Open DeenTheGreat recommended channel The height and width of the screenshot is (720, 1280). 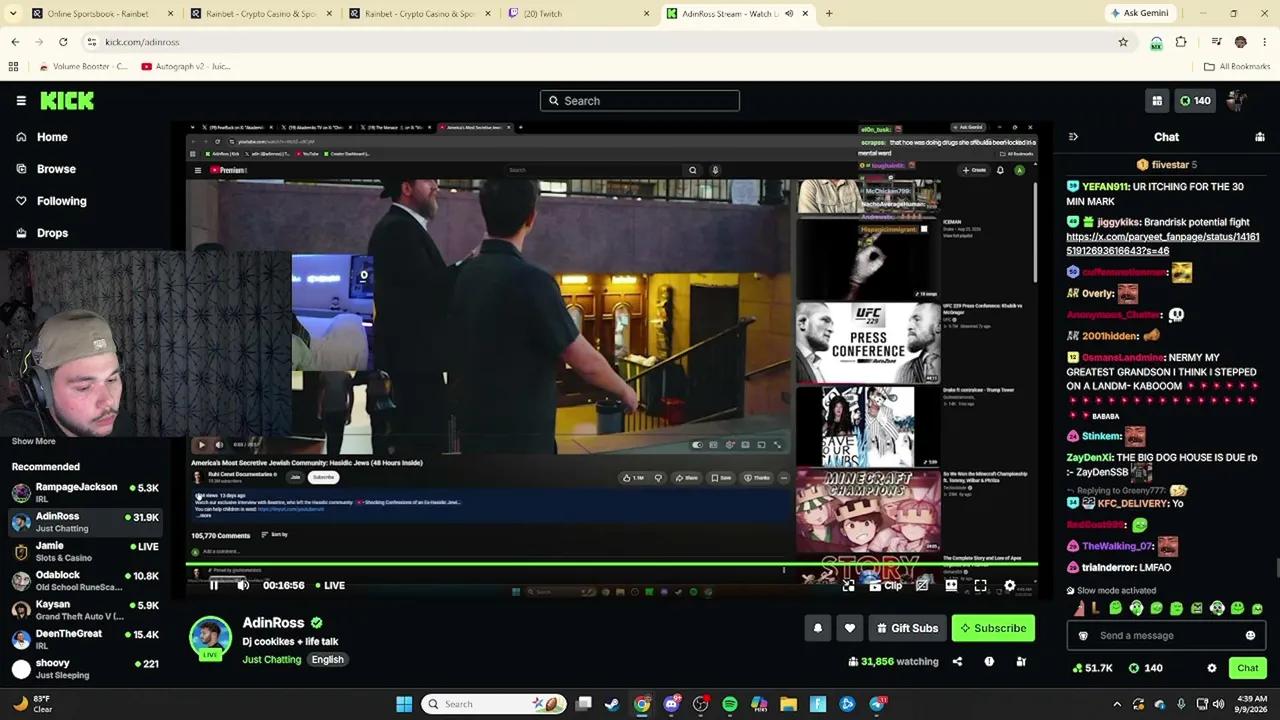[x=85, y=639]
